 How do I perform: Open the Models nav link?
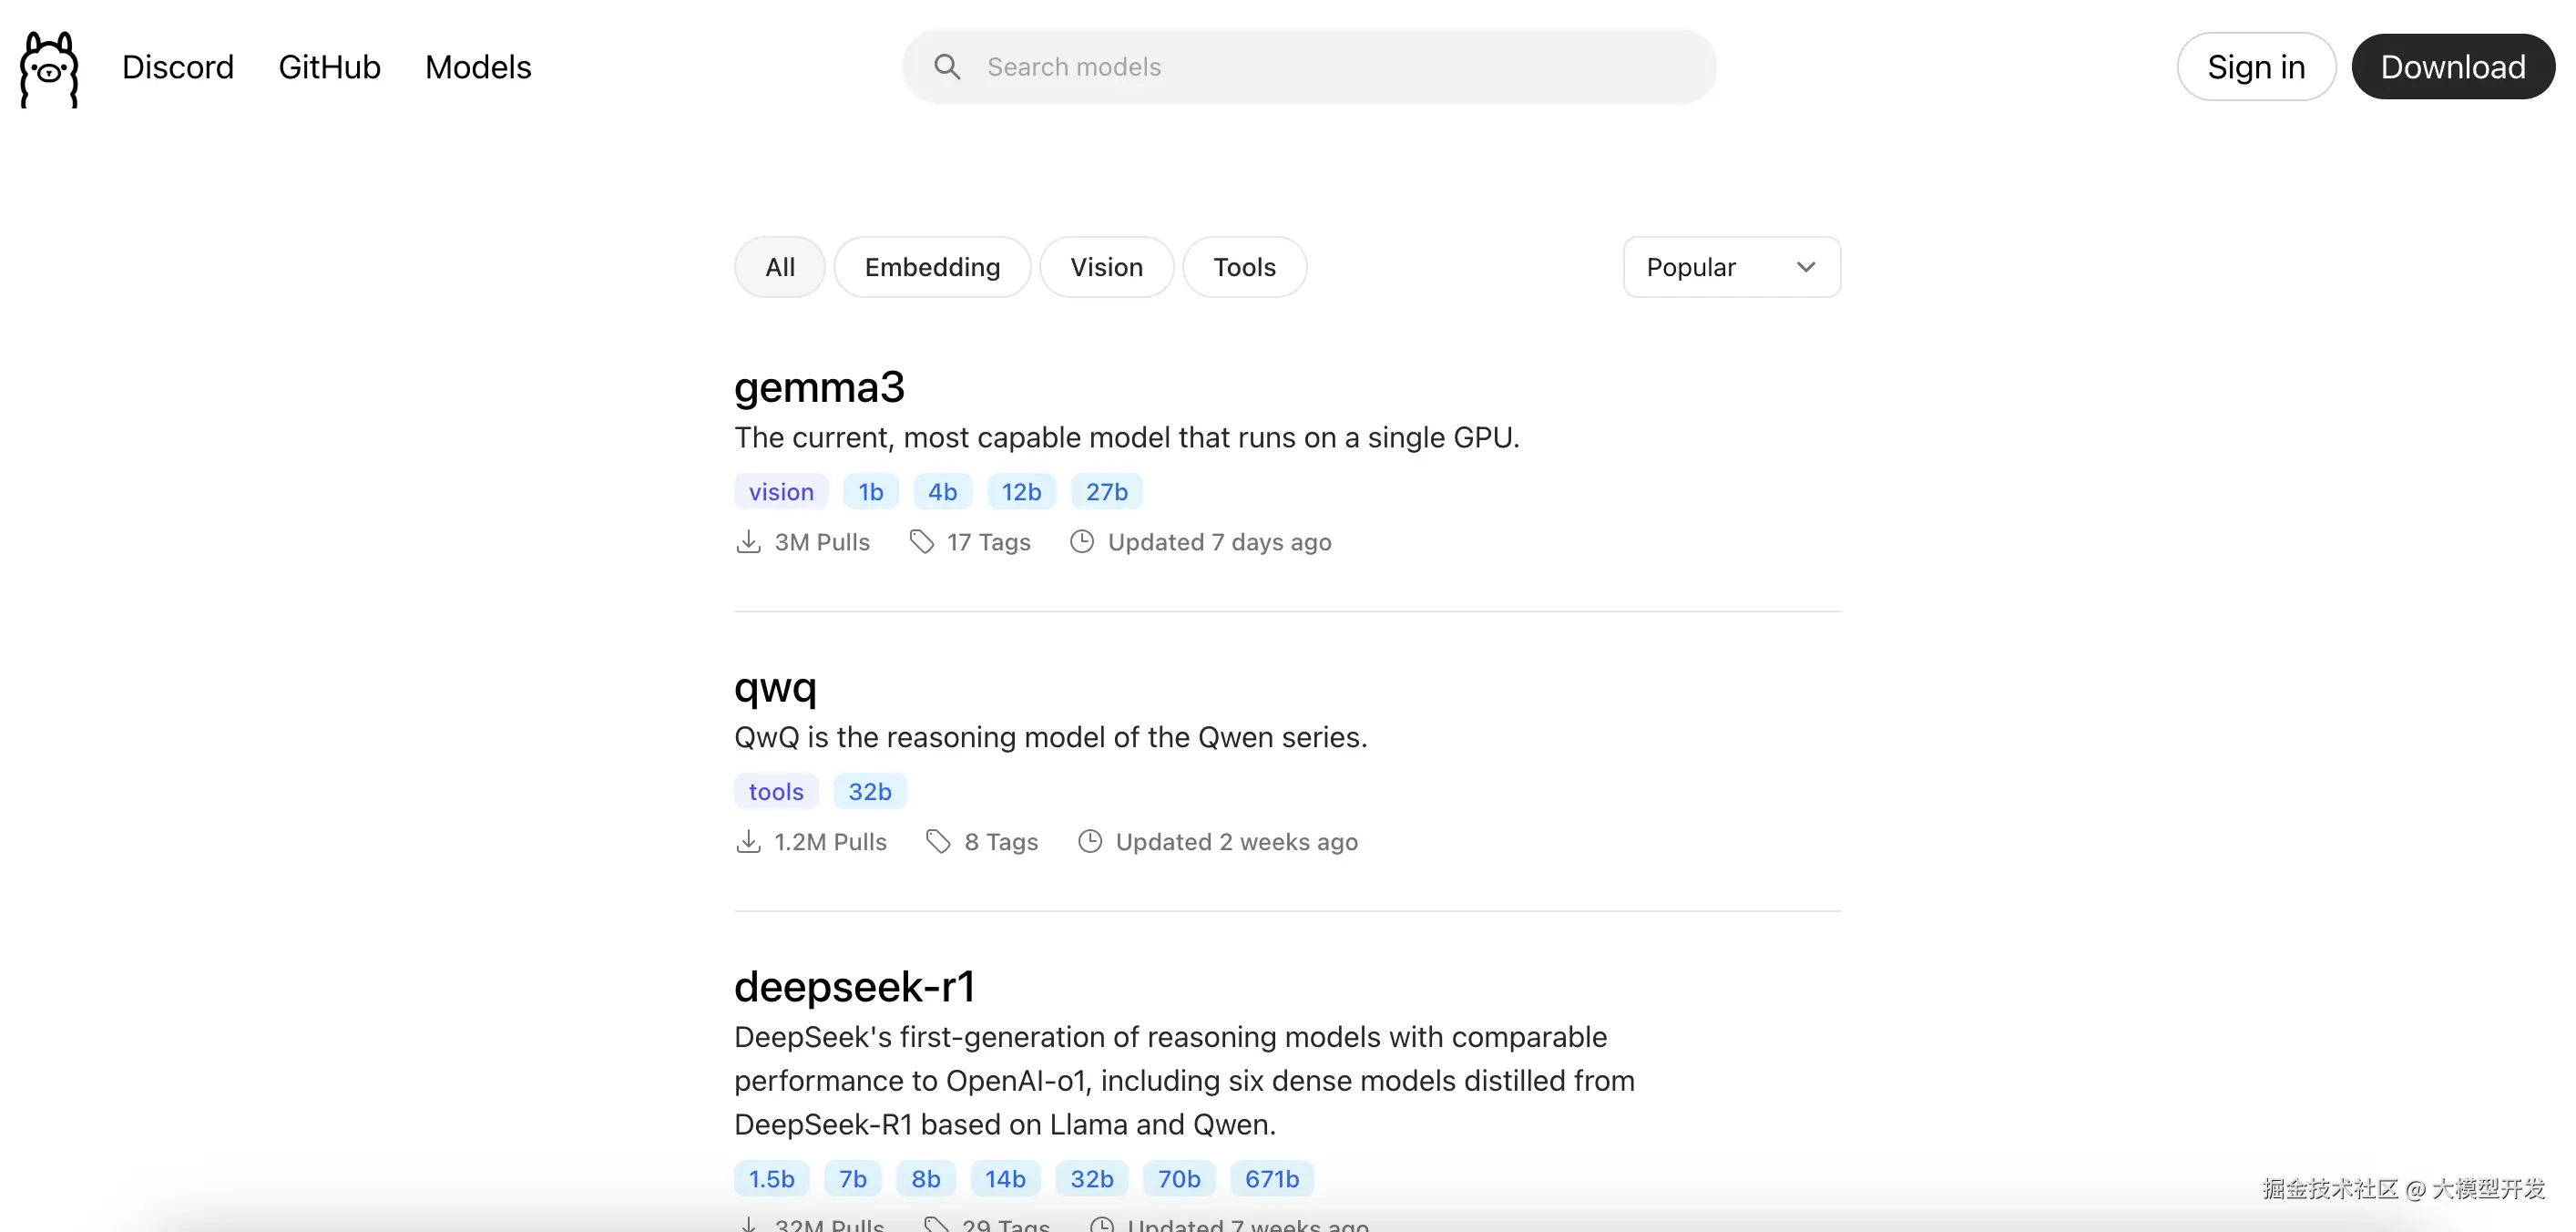click(x=478, y=67)
